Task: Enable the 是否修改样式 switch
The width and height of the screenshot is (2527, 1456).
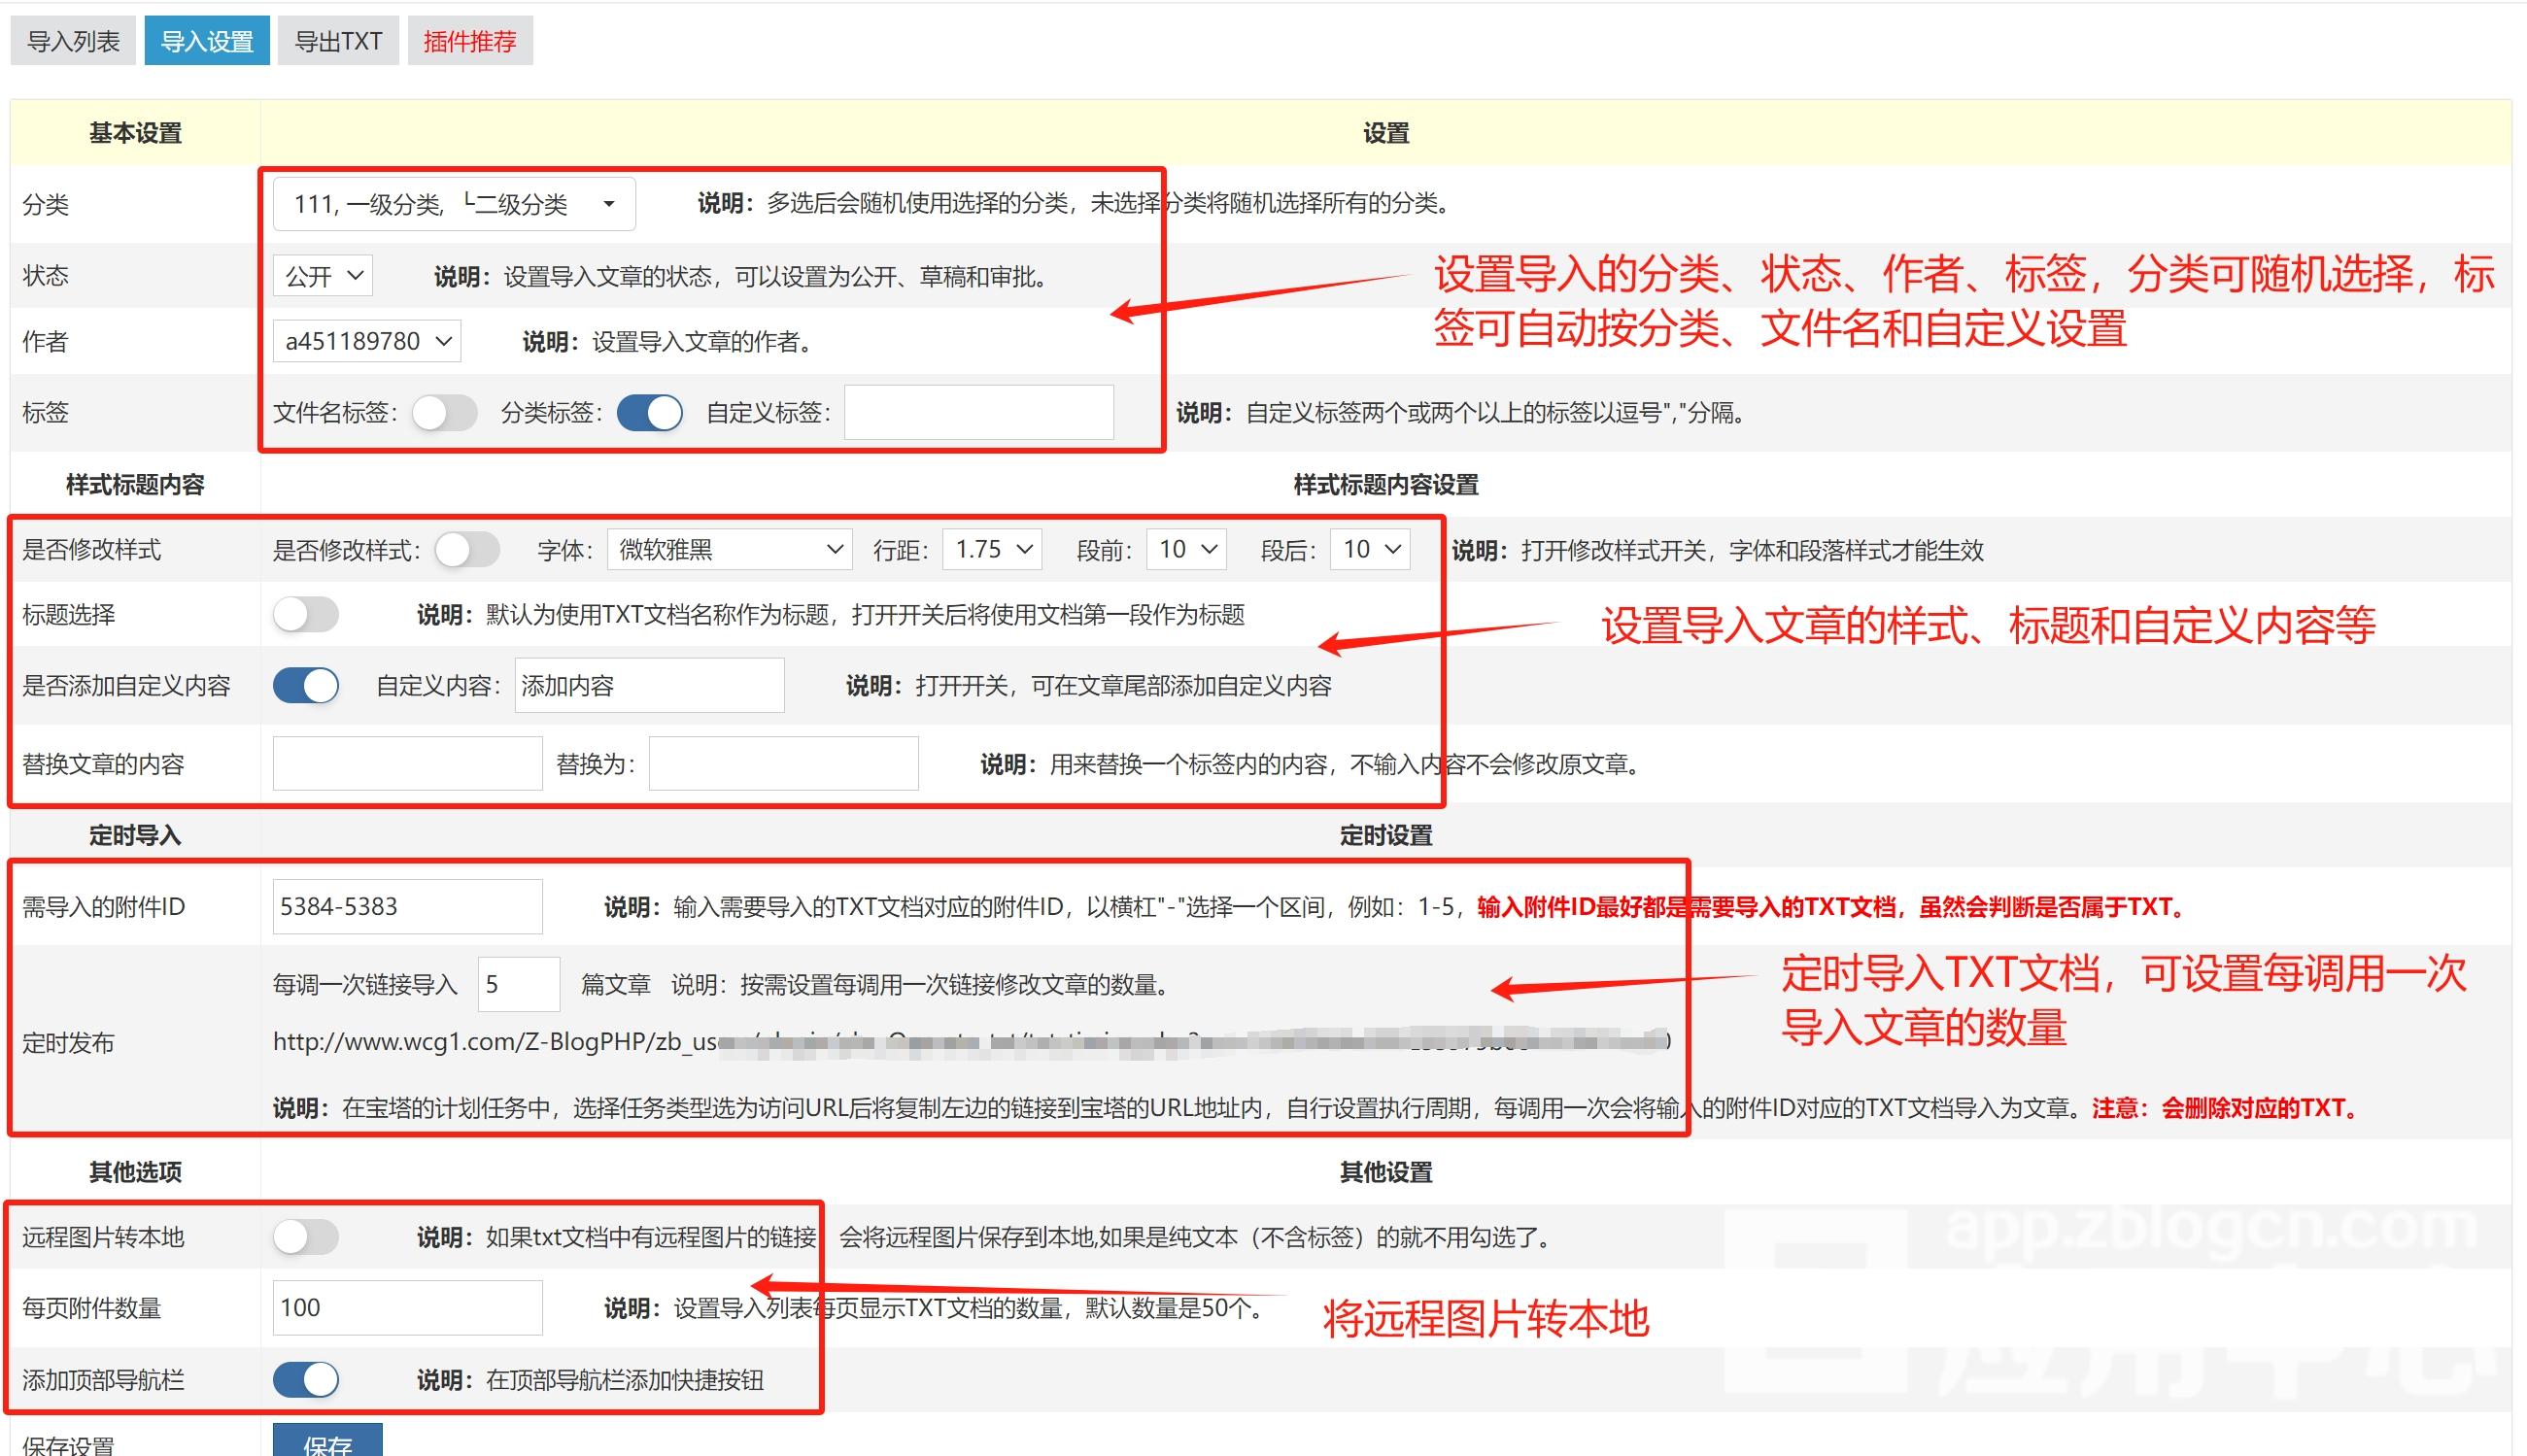Action: coord(467,550)
